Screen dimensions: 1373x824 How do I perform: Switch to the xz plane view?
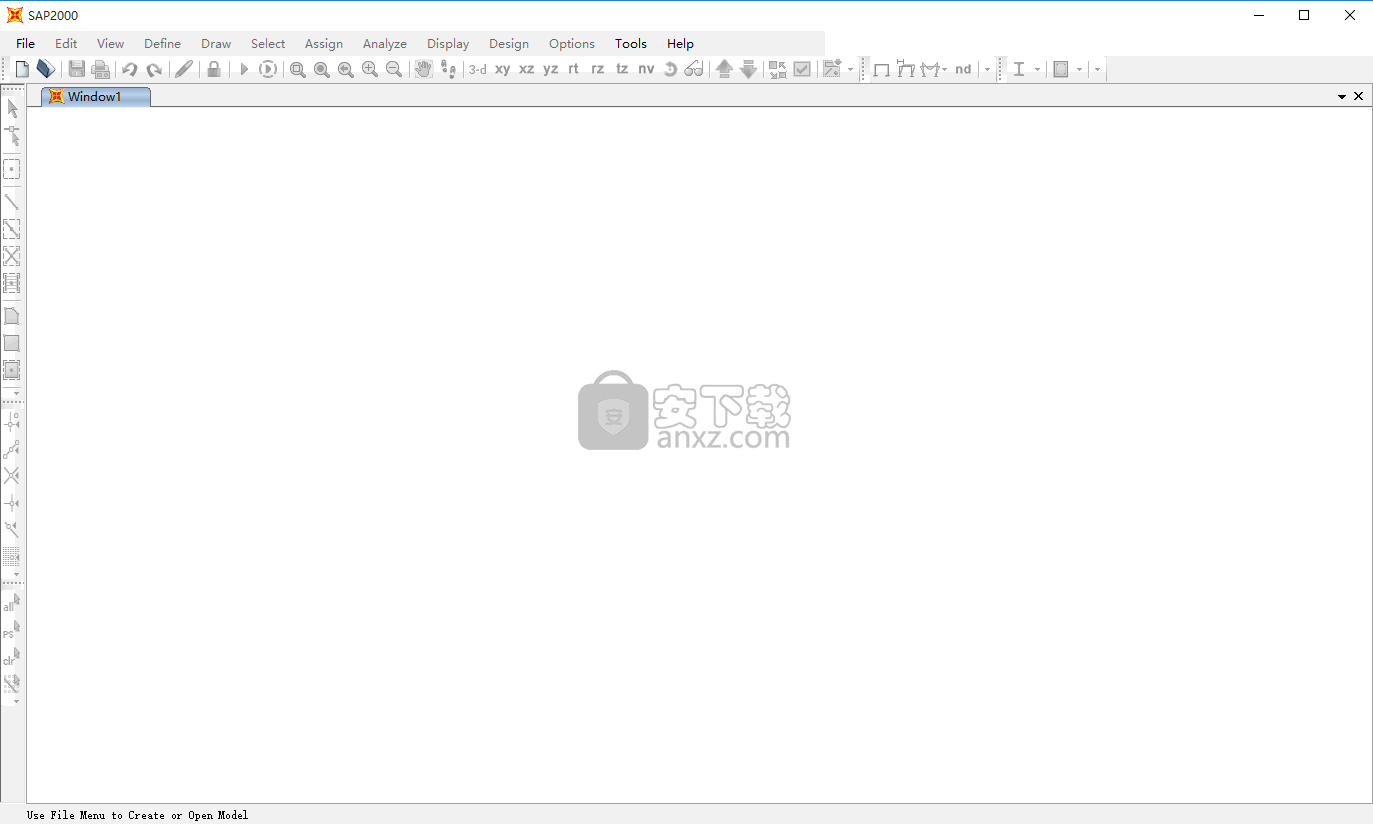point(526,69)
